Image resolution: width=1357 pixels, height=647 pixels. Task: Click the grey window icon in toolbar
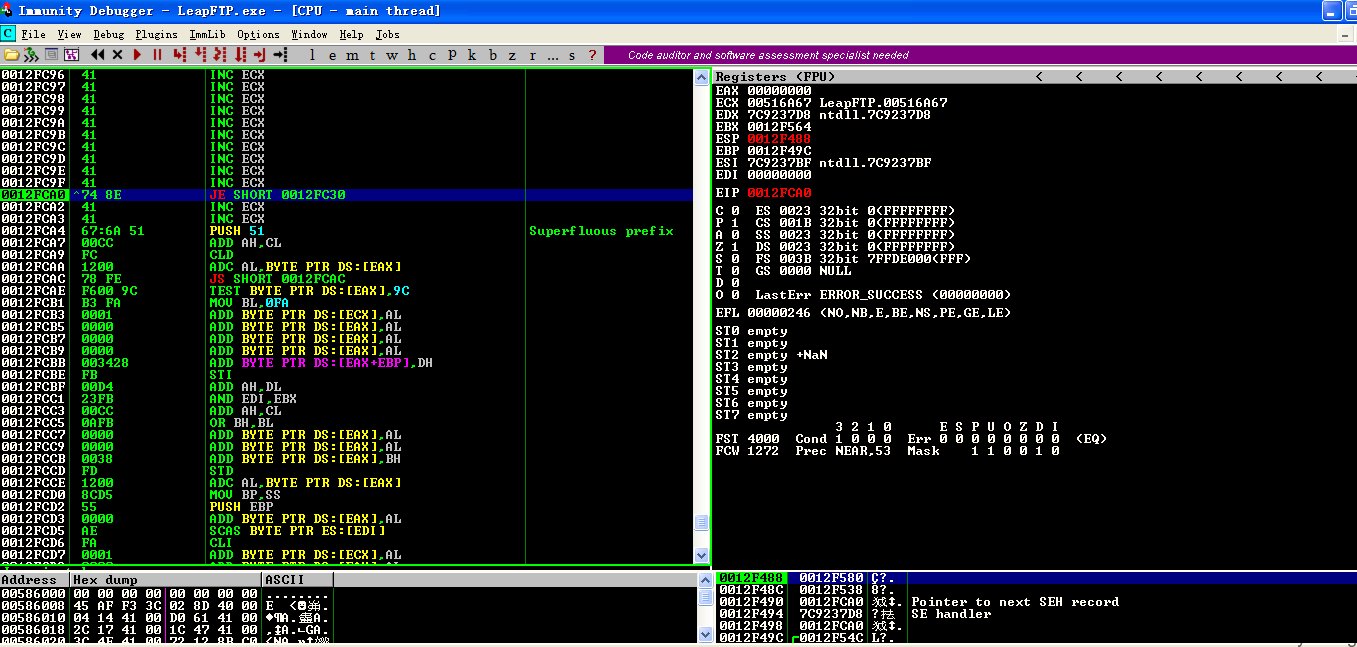click(x=52, y=54)
